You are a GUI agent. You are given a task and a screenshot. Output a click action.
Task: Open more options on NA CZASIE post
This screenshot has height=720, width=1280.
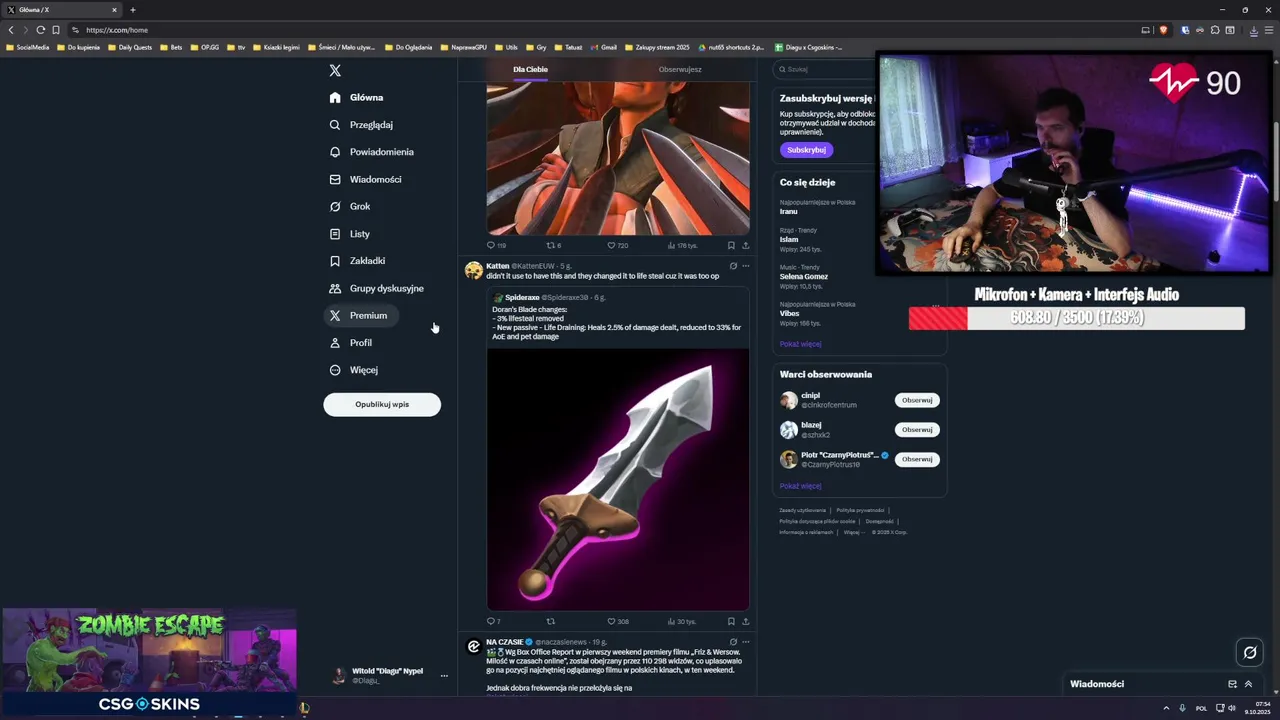745,642
